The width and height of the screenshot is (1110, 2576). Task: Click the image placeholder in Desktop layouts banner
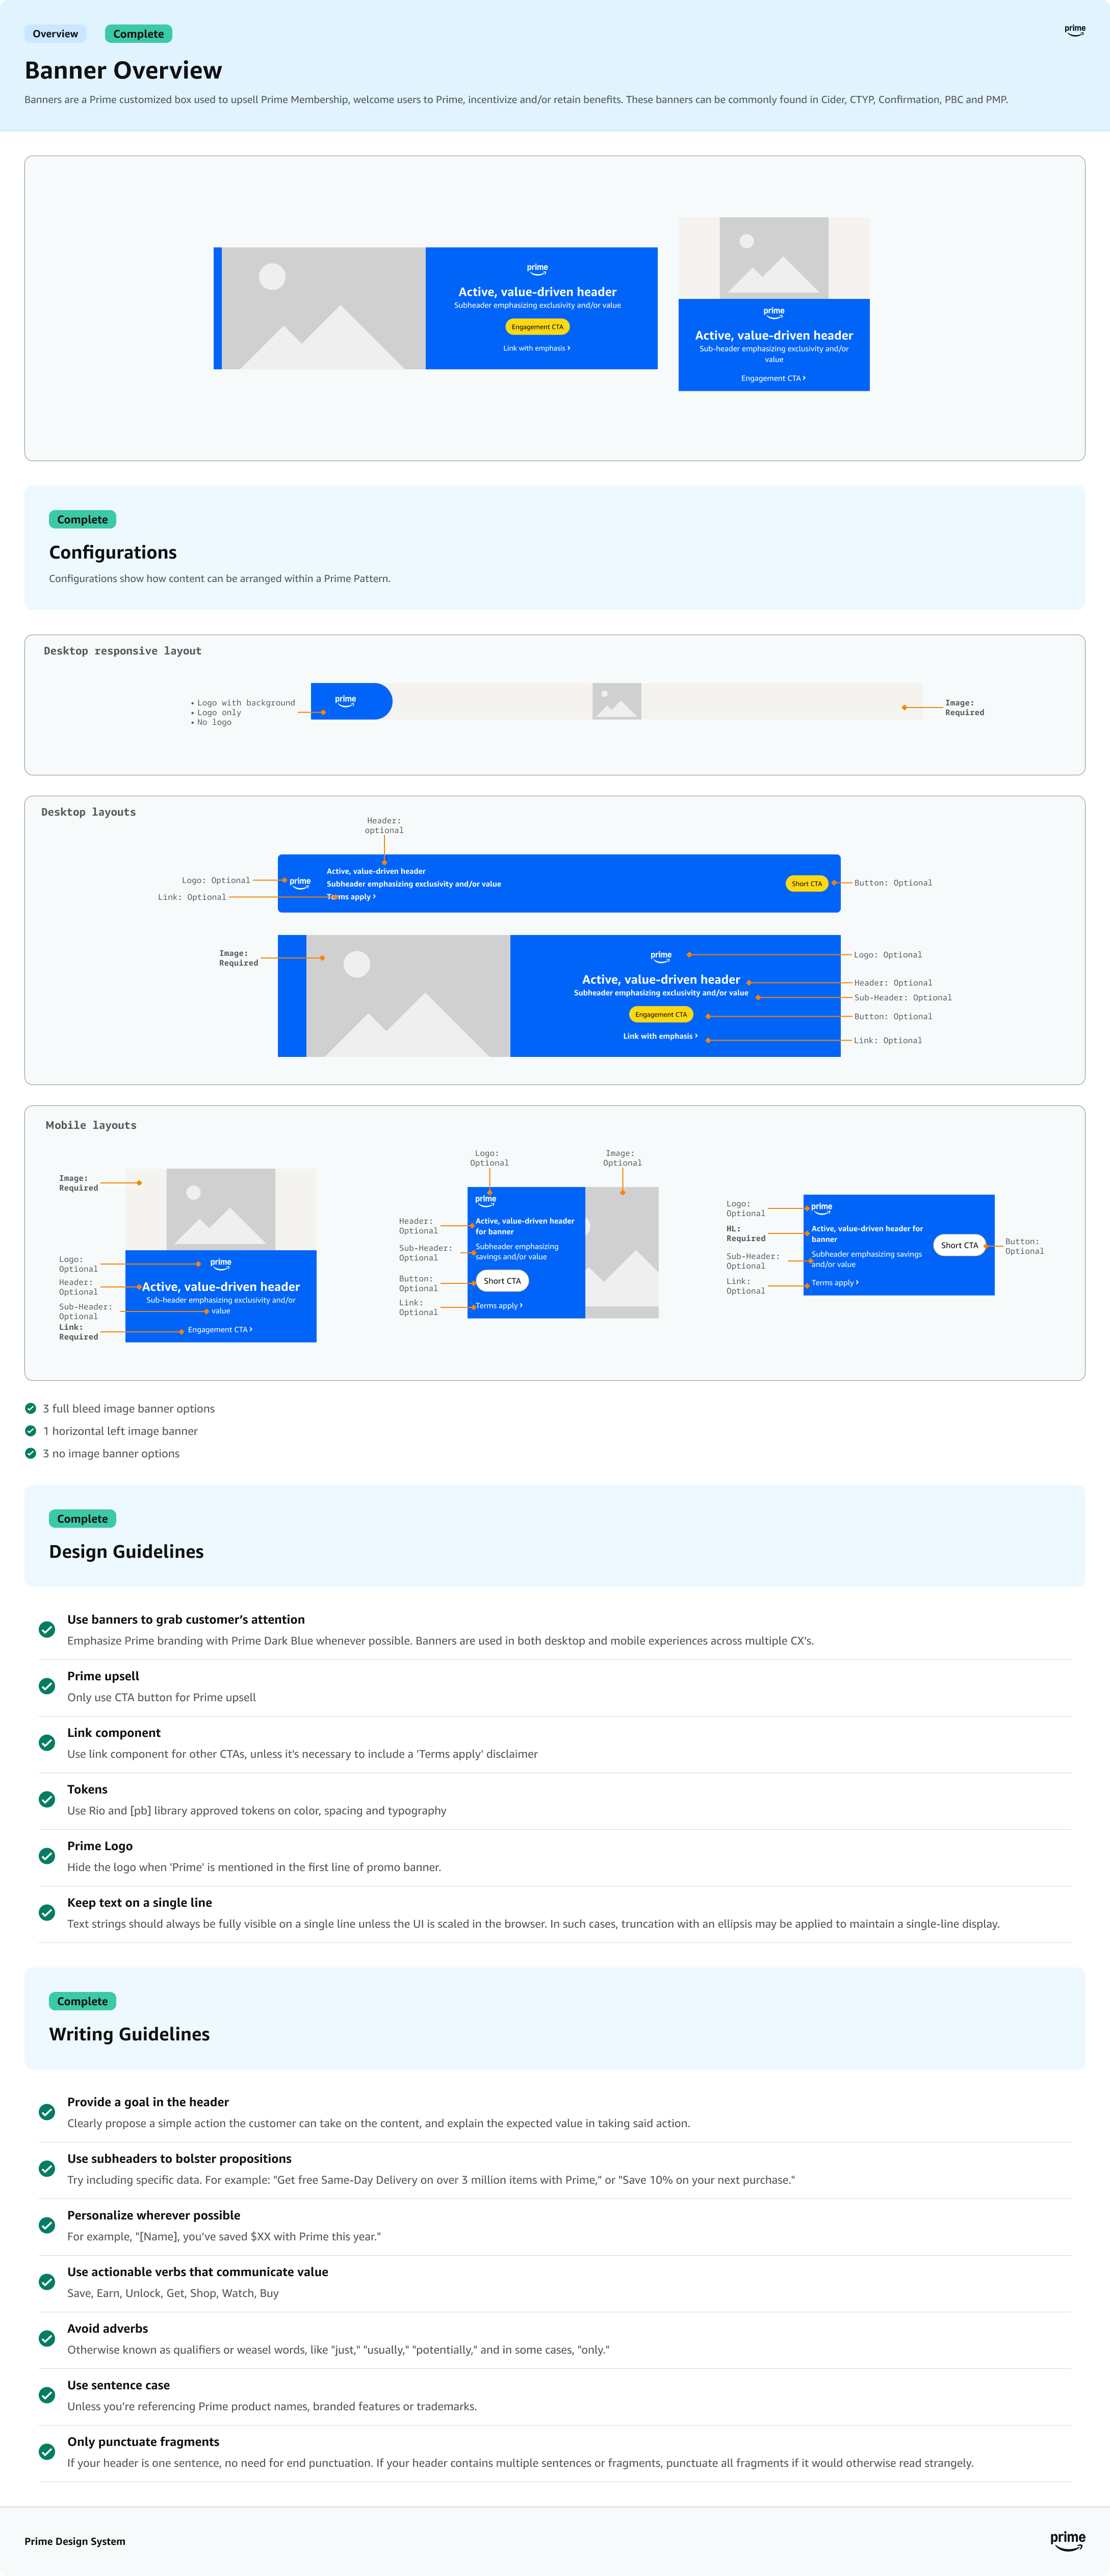pos(408,996)
